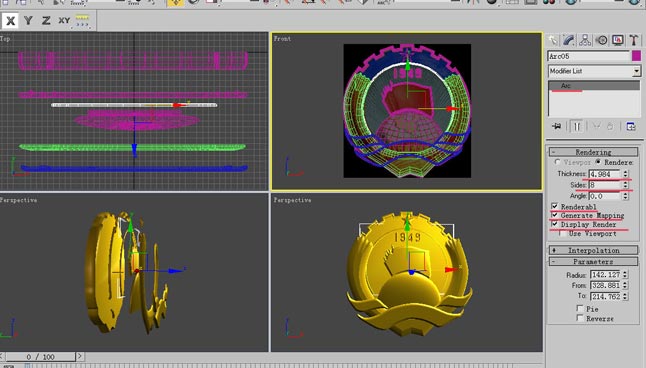Click the Make Unique stack icon
Image resolution: width=646 pixels, height=368 pixels.
pyautogui.click(x=596, y=126)
